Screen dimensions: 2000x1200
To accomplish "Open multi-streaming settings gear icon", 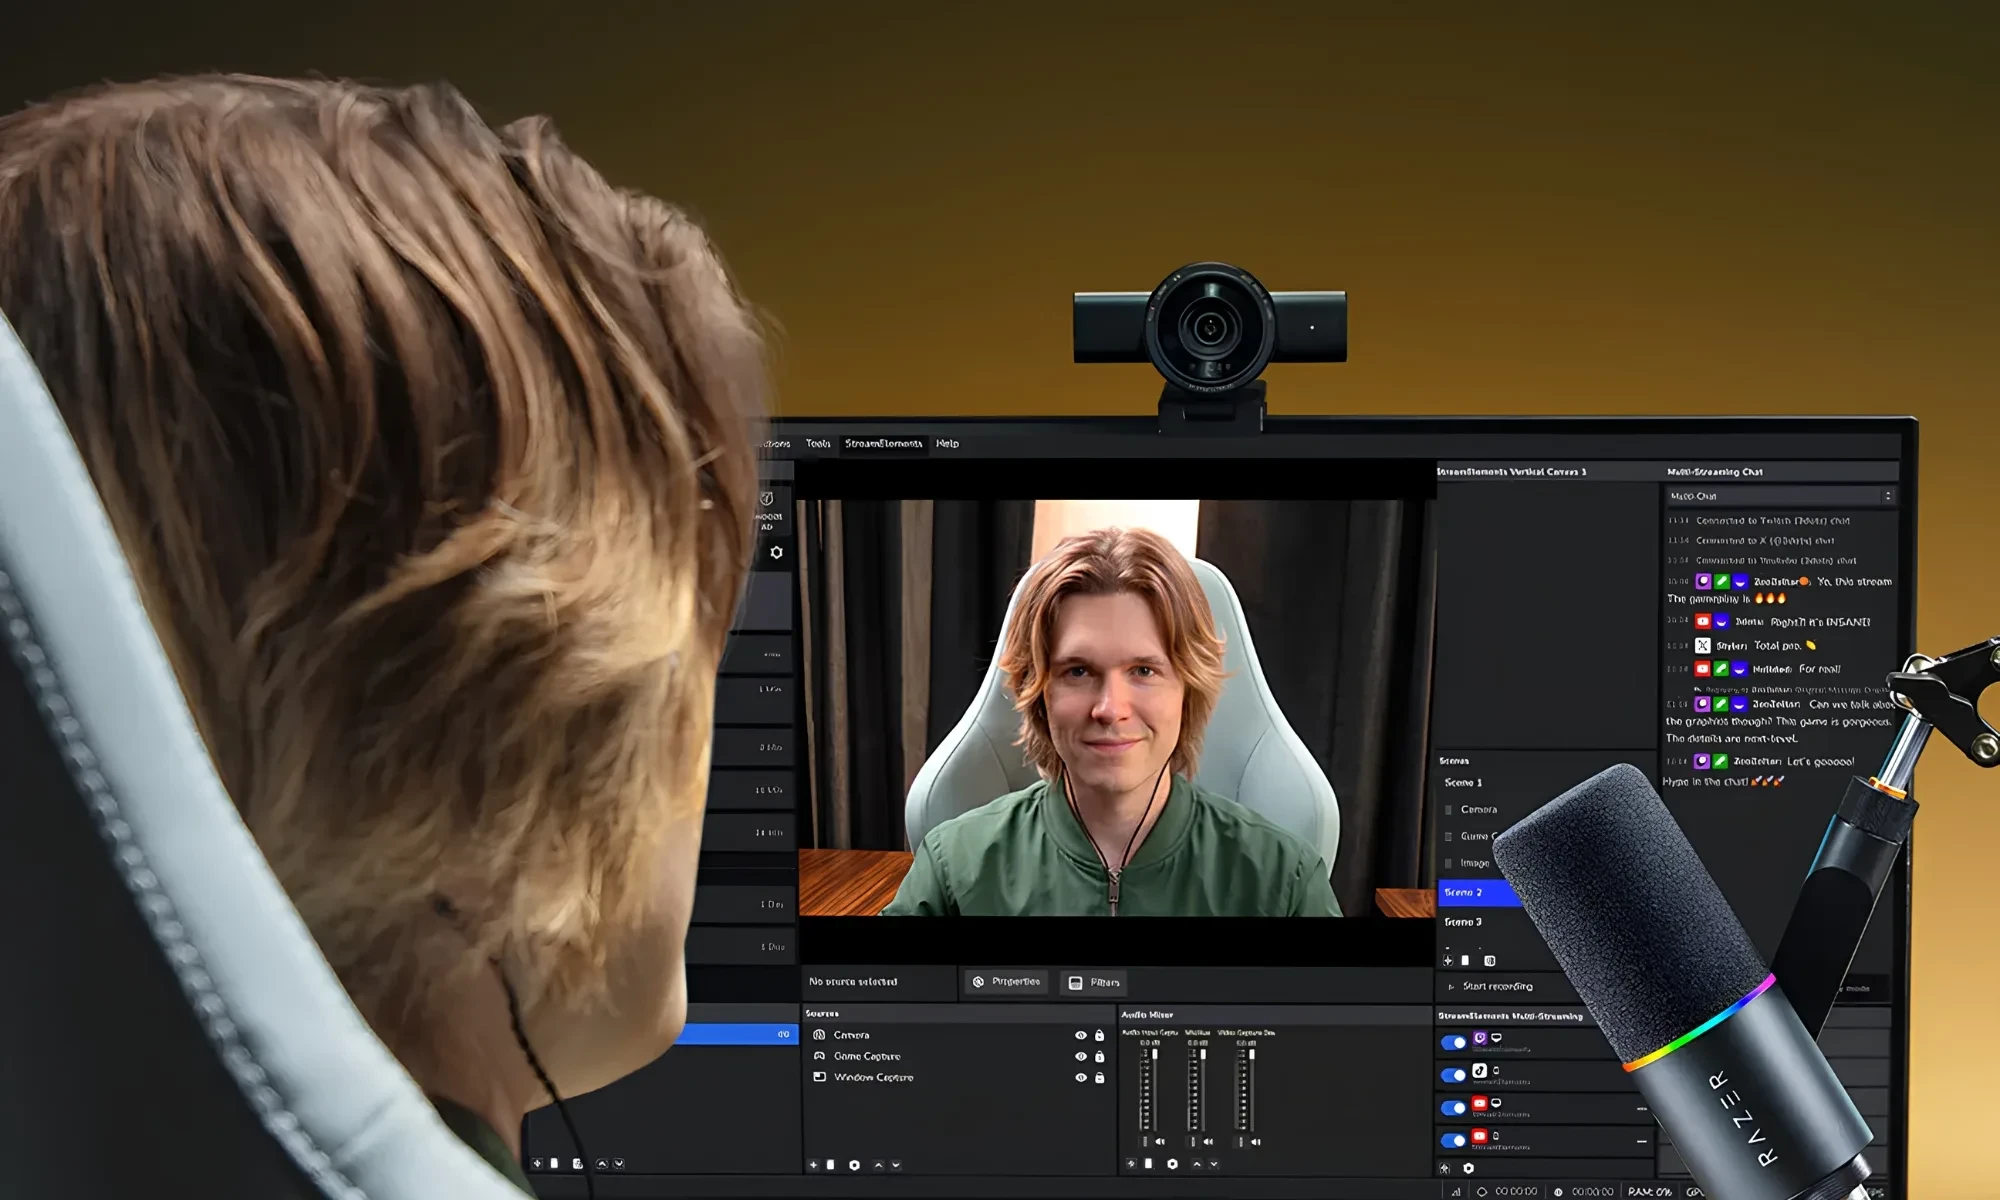I will [1468, 1168].
